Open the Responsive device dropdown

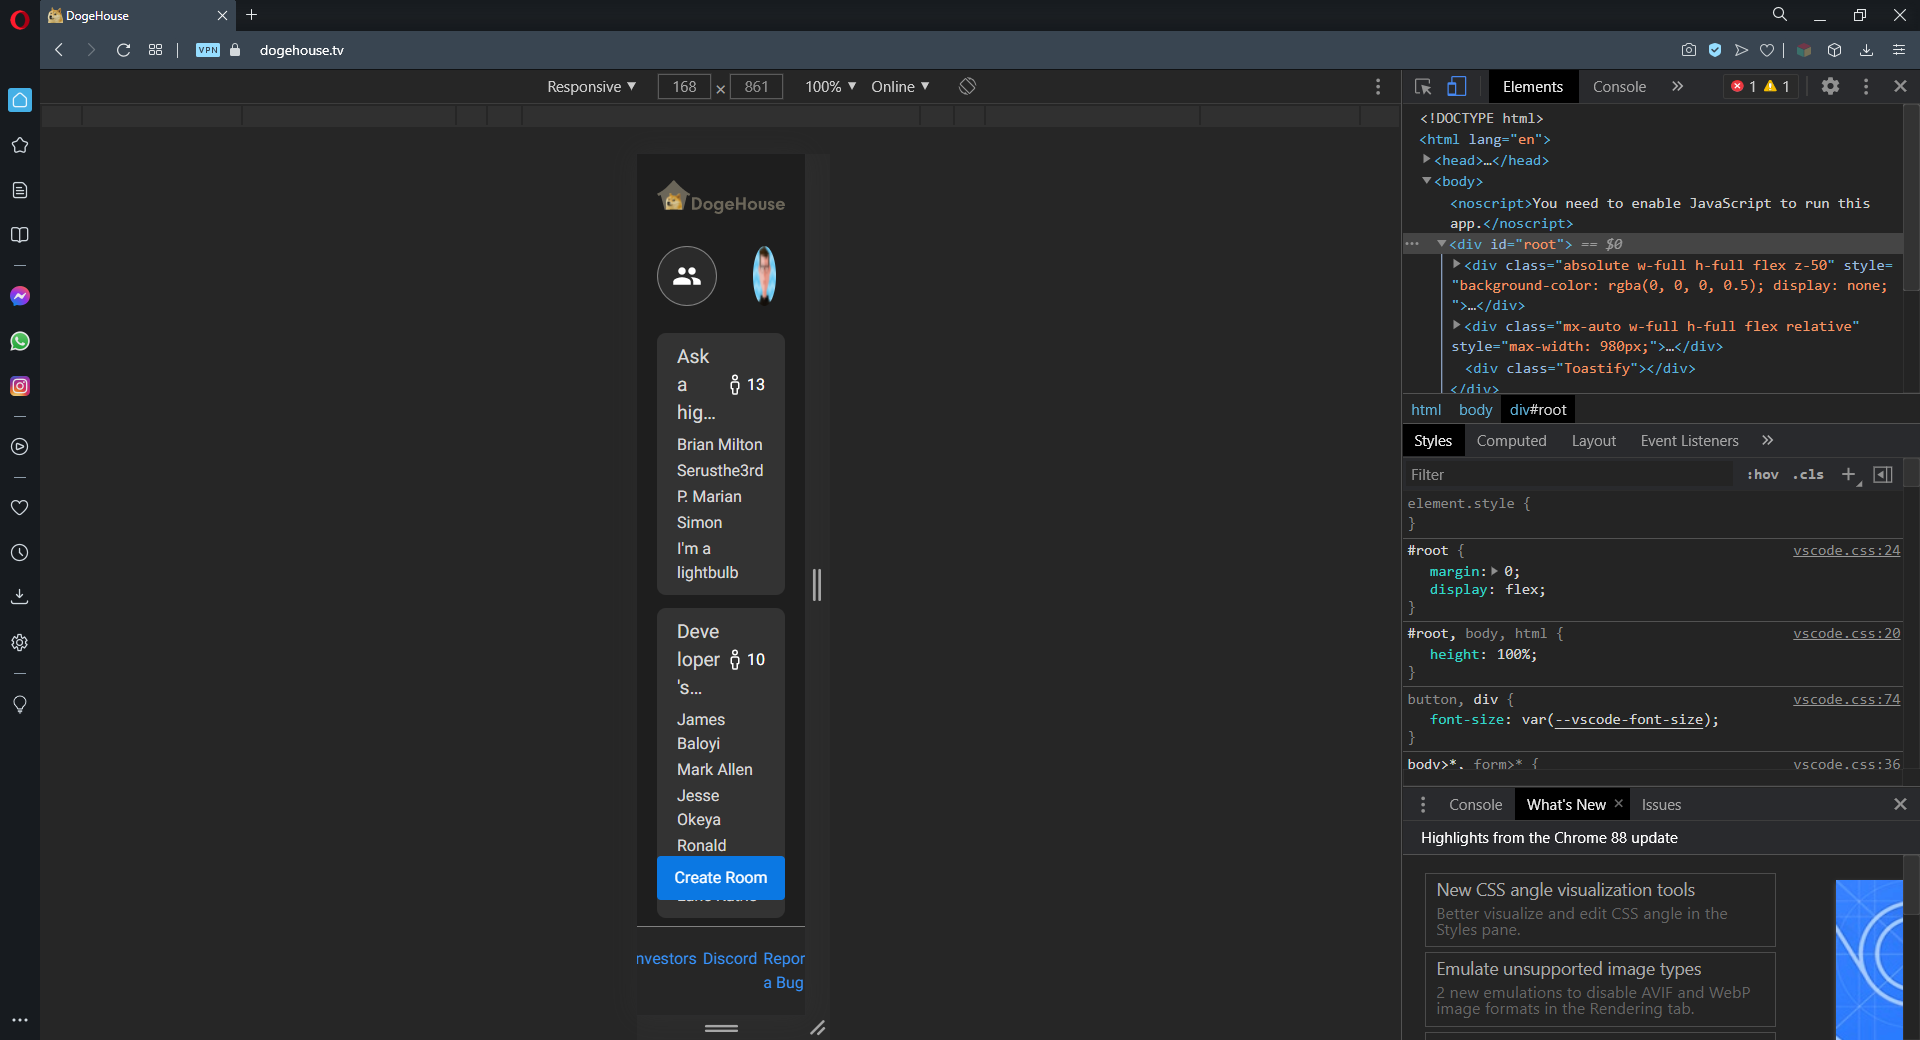click(x=590, y=87)
